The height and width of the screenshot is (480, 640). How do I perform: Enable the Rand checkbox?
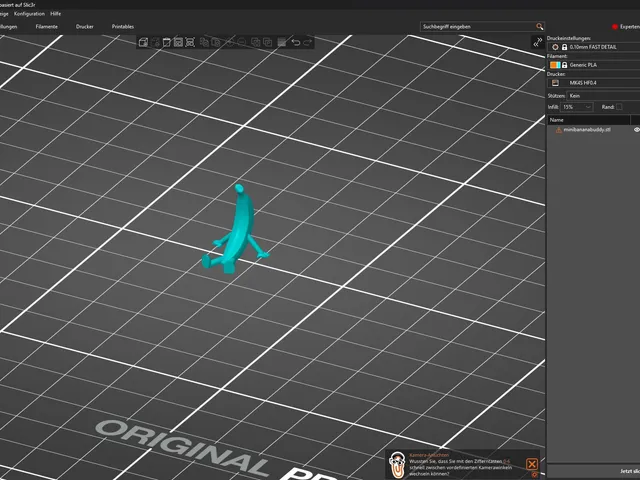619,107
